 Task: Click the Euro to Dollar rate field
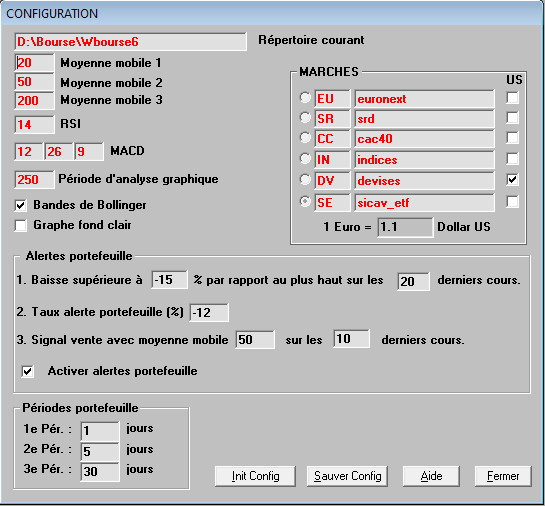(x=405, y=227)
